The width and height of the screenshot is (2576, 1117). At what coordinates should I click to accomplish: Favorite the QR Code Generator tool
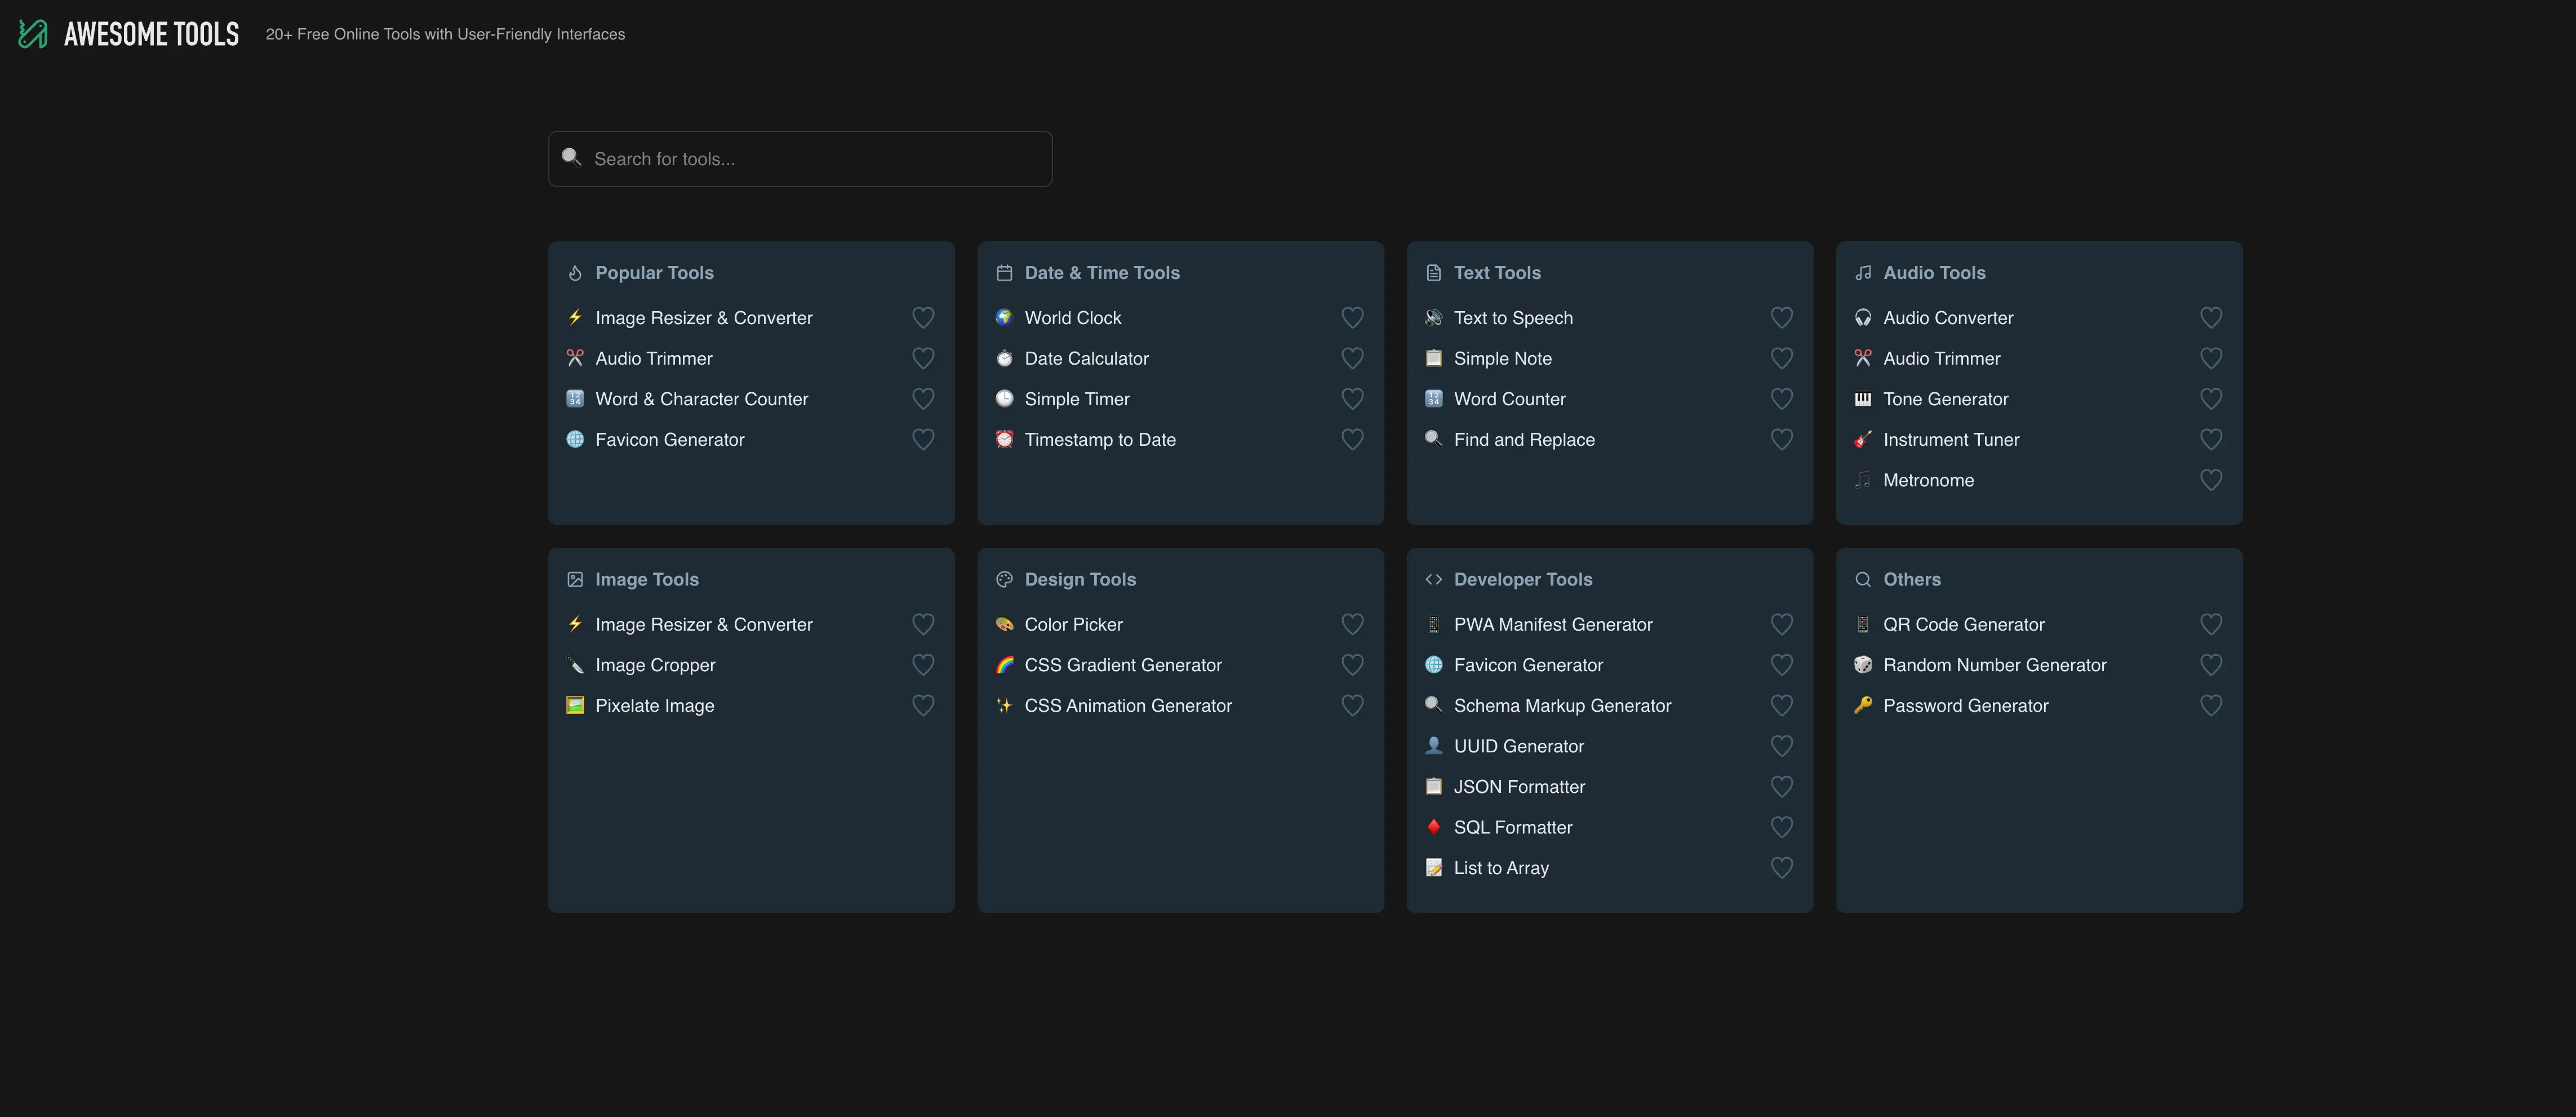2211,624
